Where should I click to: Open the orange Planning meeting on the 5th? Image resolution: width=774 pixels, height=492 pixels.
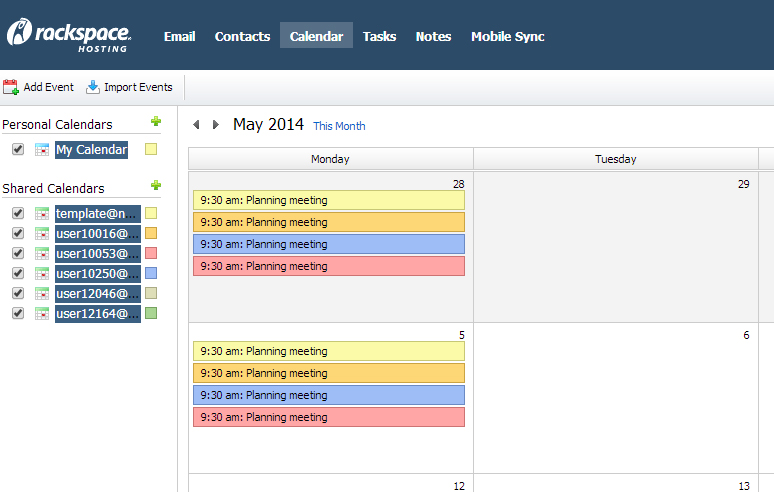pos(328,373)
